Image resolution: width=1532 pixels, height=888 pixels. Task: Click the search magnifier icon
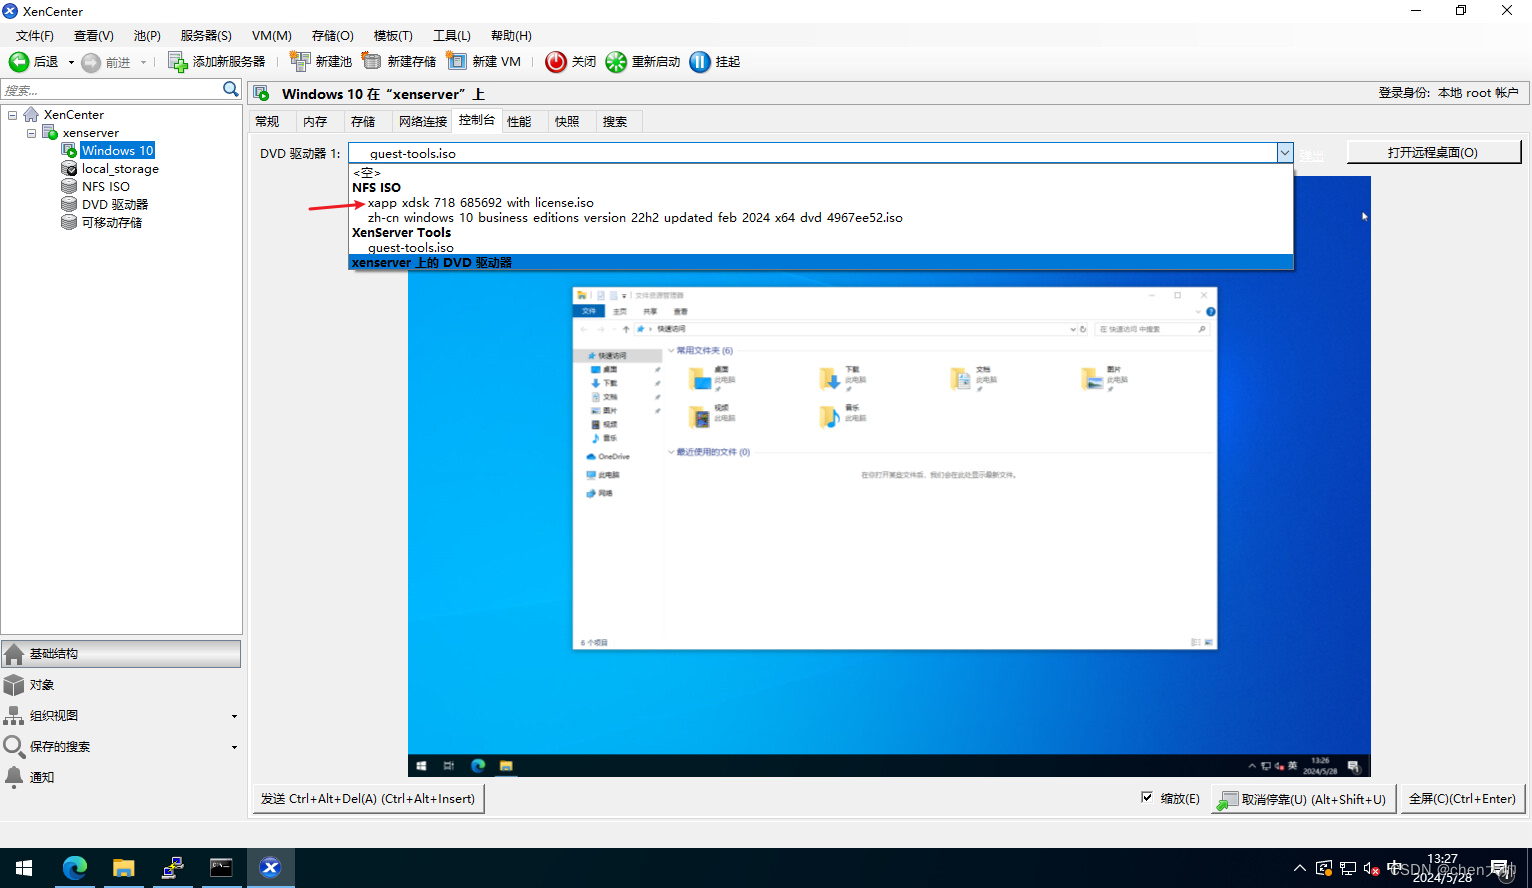(x=231, y=90)
